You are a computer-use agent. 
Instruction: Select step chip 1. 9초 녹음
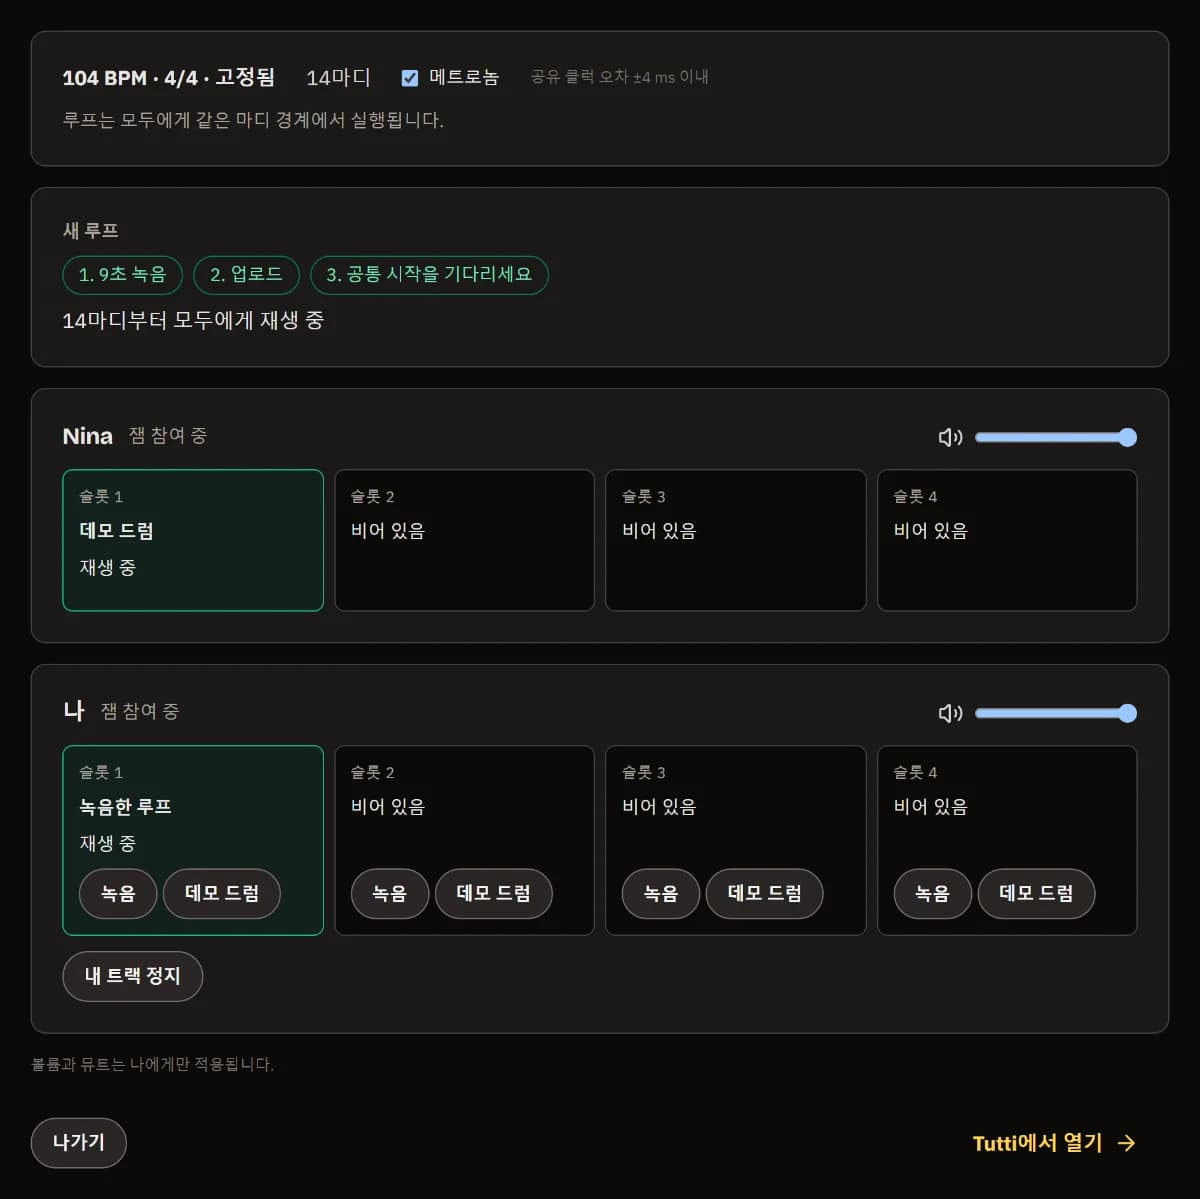tap(122, 275)
